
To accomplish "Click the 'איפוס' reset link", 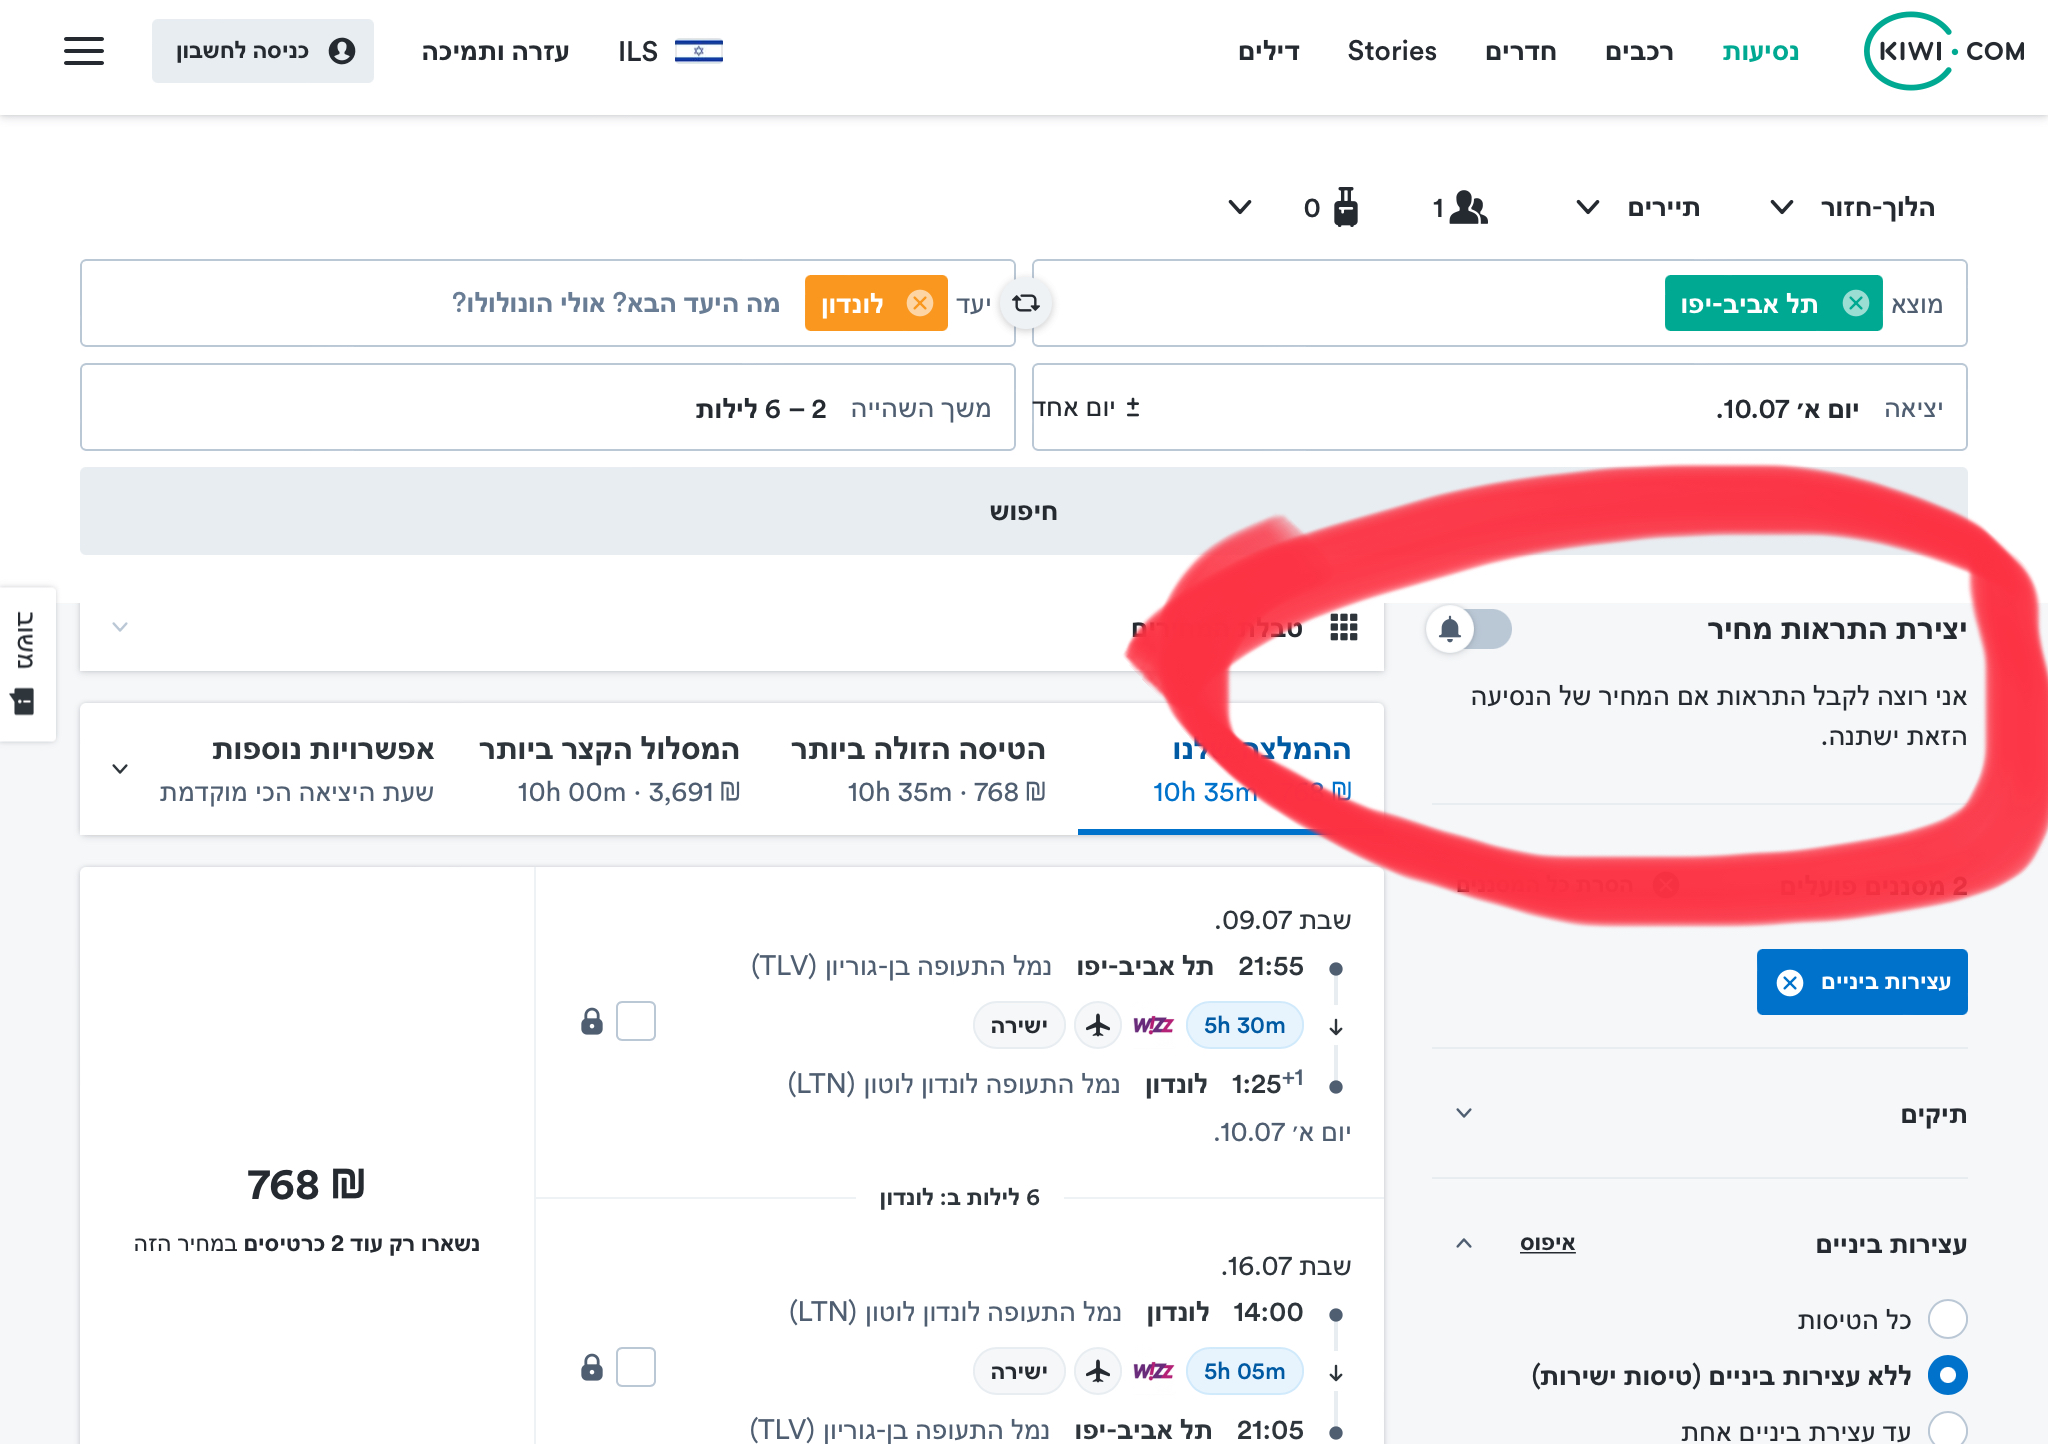I will [x=1547, y=1243].
